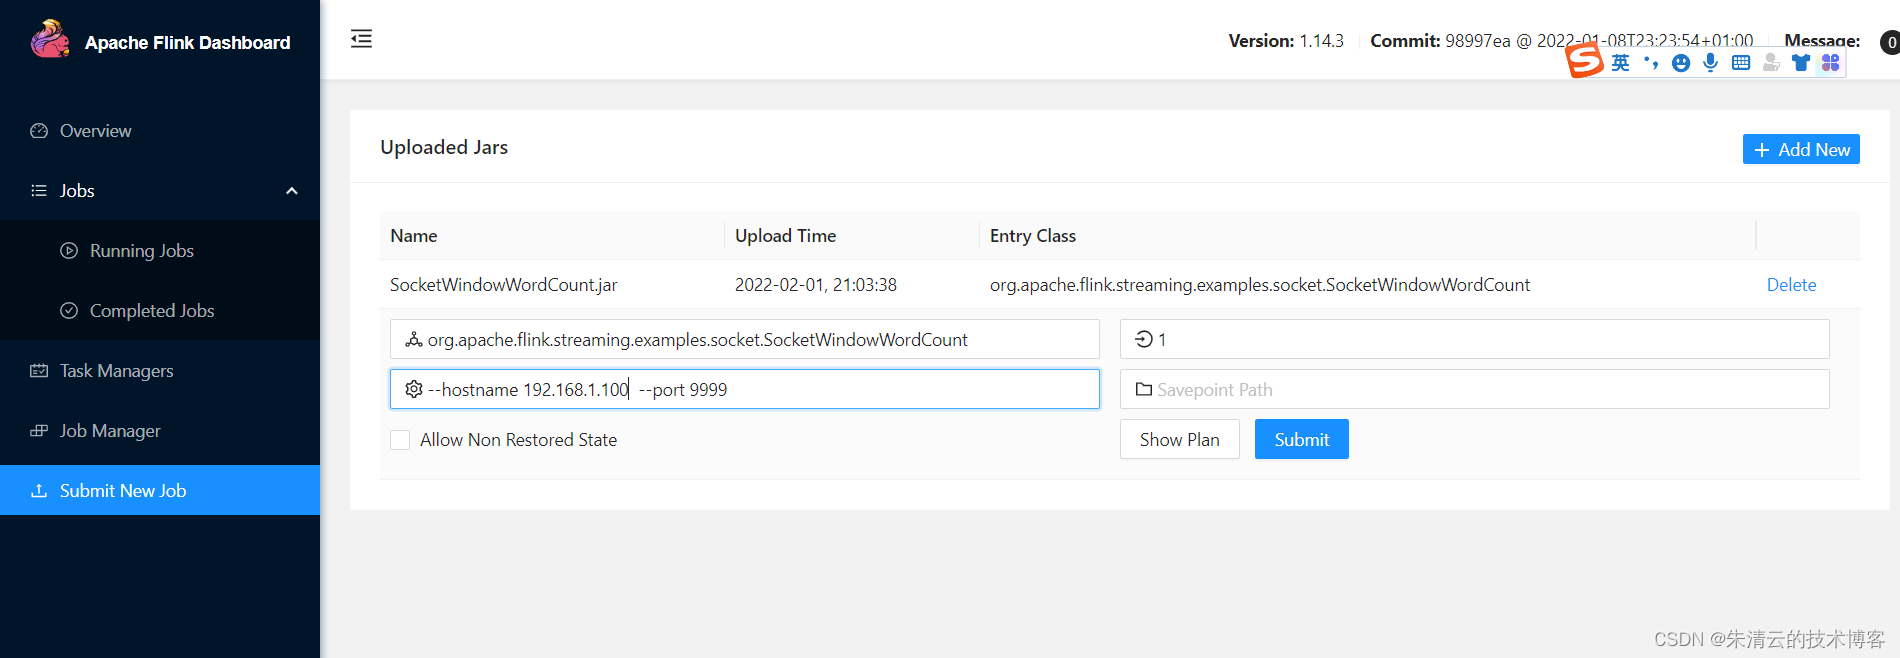Click the Message count badge showing 0
The width and height of the screenshot is (1900, 658).
click(1890, 42)
